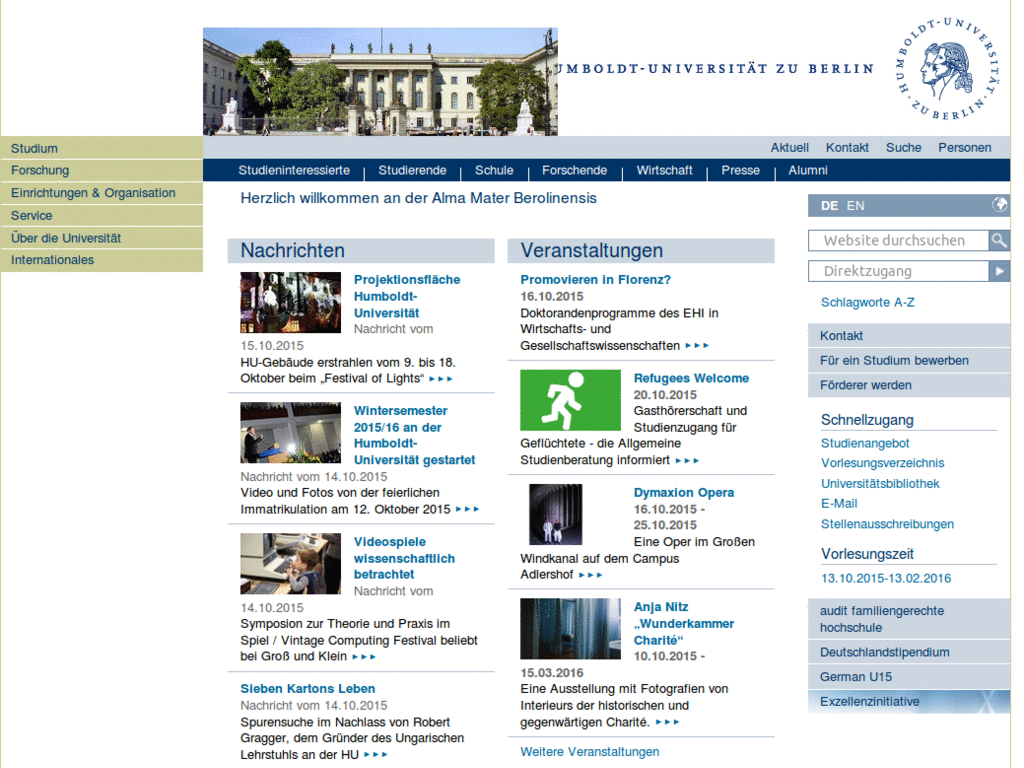1024x768 pixels.
Task: Click the Humboldt University seal logo
Action: [x=948, y=69]
